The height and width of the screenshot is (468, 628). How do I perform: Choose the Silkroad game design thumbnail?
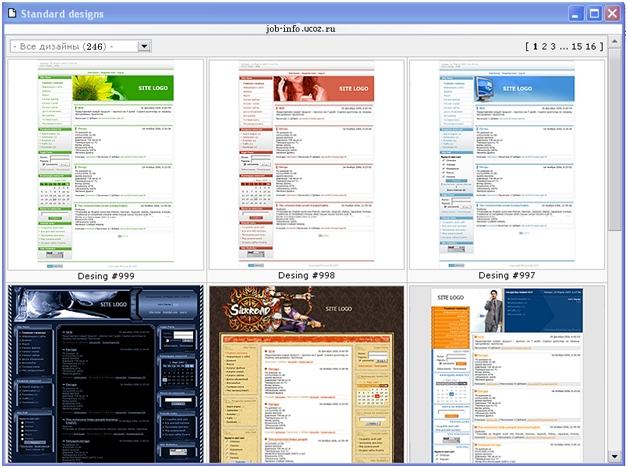coord(306,374)
